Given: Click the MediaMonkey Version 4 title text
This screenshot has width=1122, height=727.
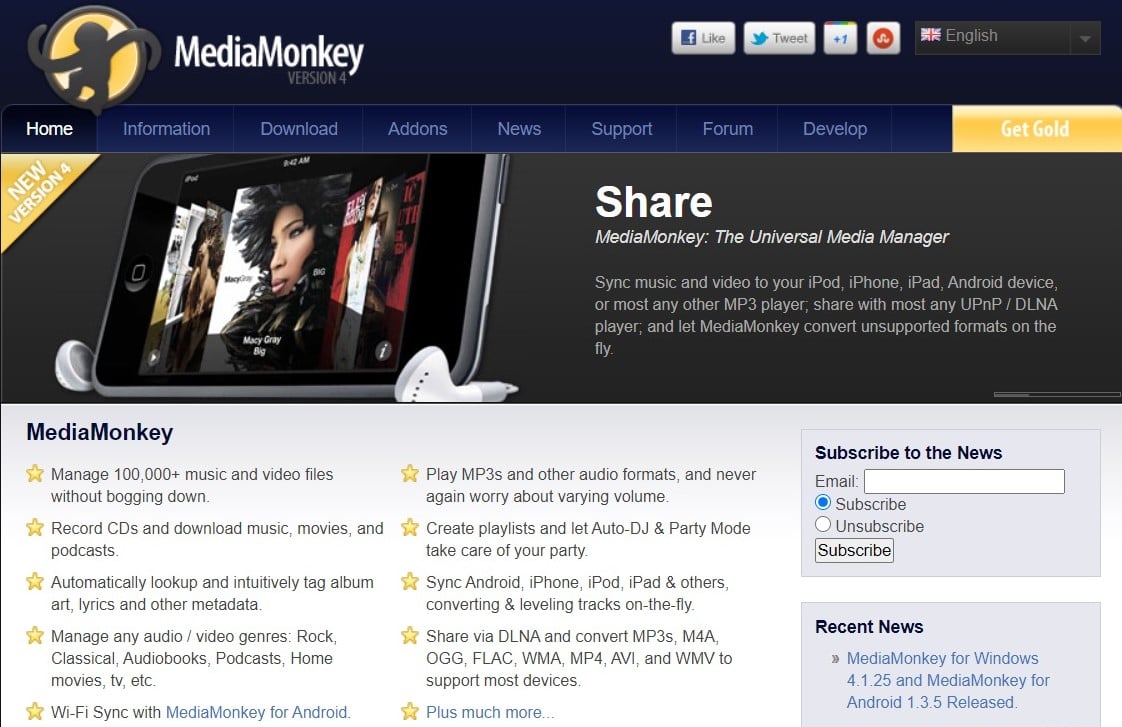Looking at the screenshot, I should click(269, 59).
